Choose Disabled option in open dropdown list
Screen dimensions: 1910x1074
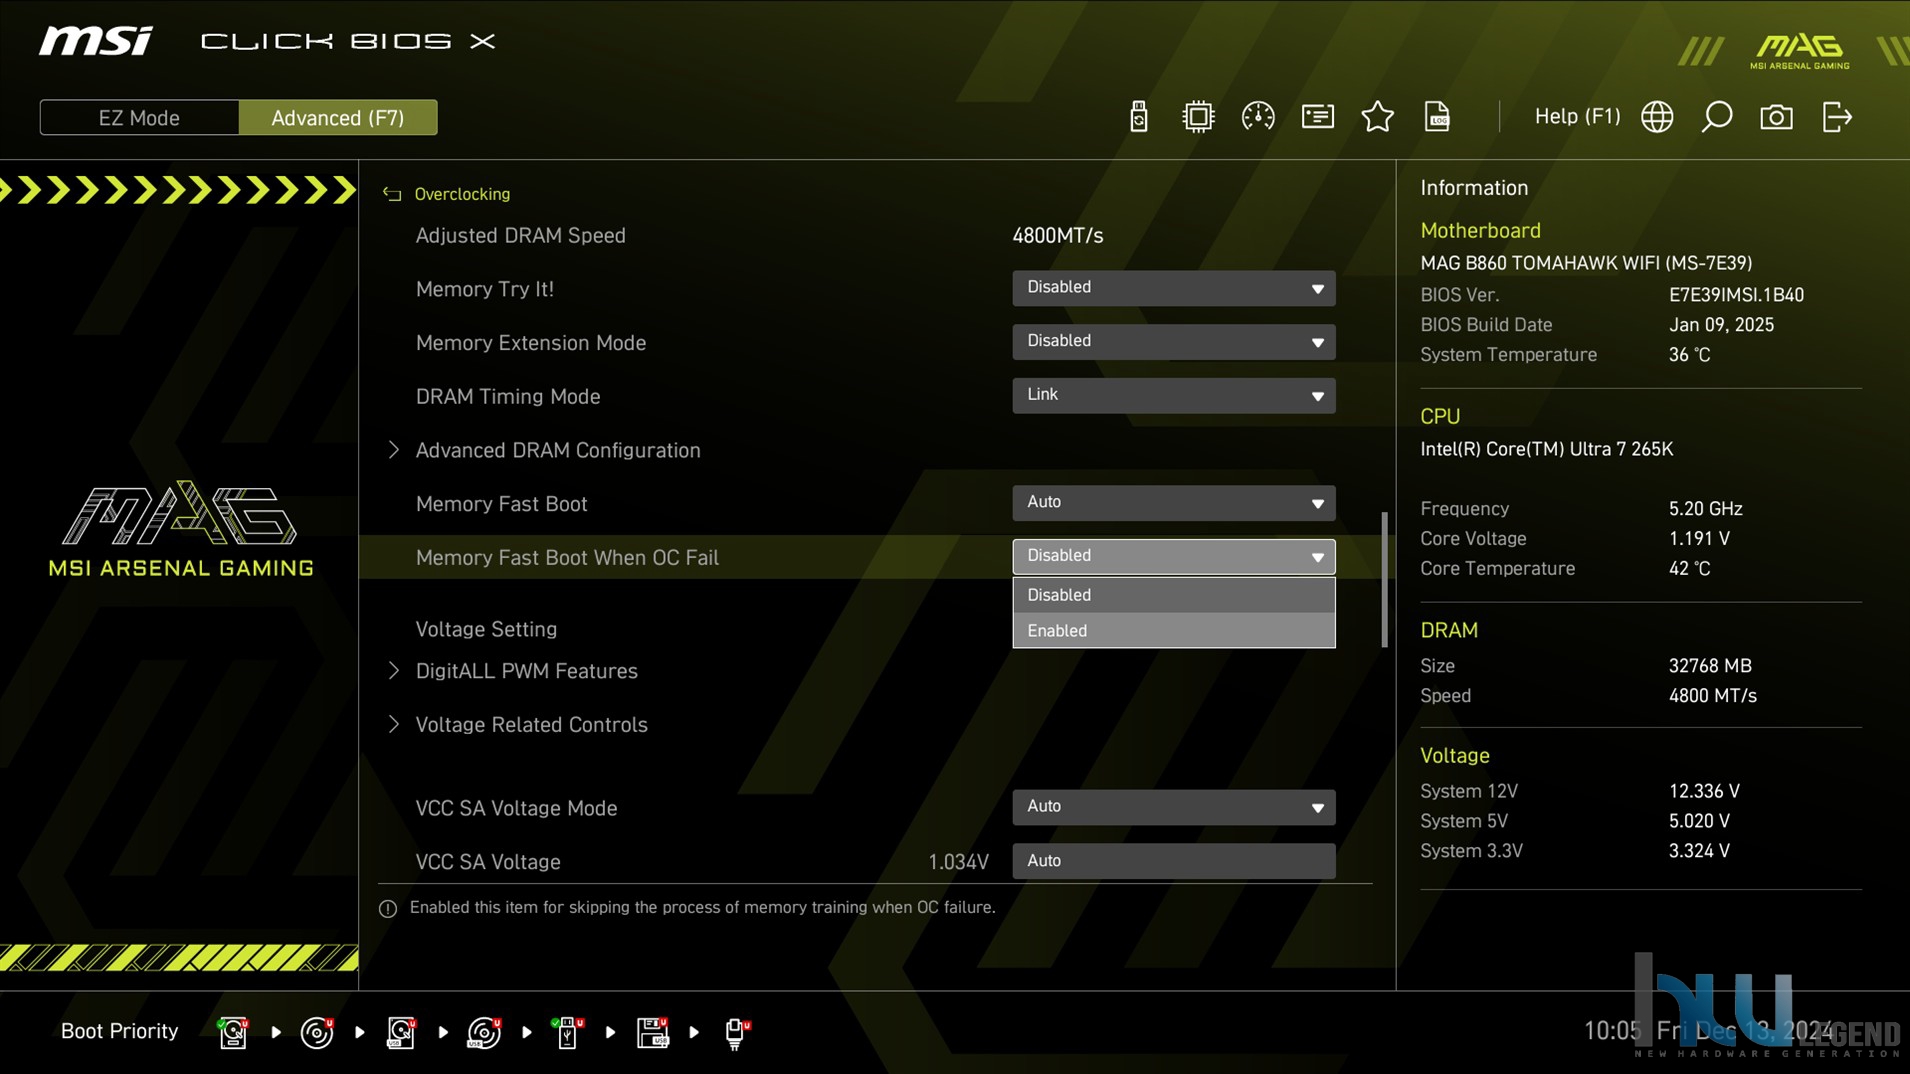click(x=1173, y=595)
